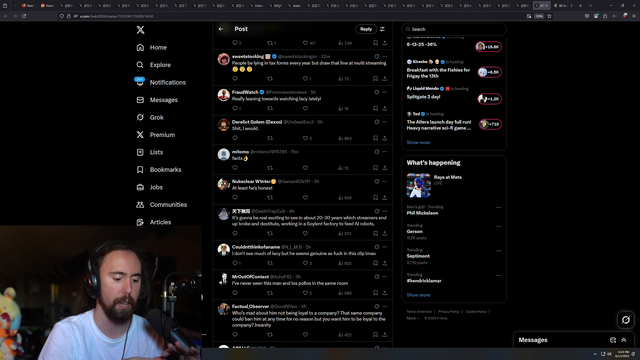Image resolution: width=640 pixels, height=360 pixels.
Task: Open more options for Phil Mickelson trend
Action: coord(498,207)
